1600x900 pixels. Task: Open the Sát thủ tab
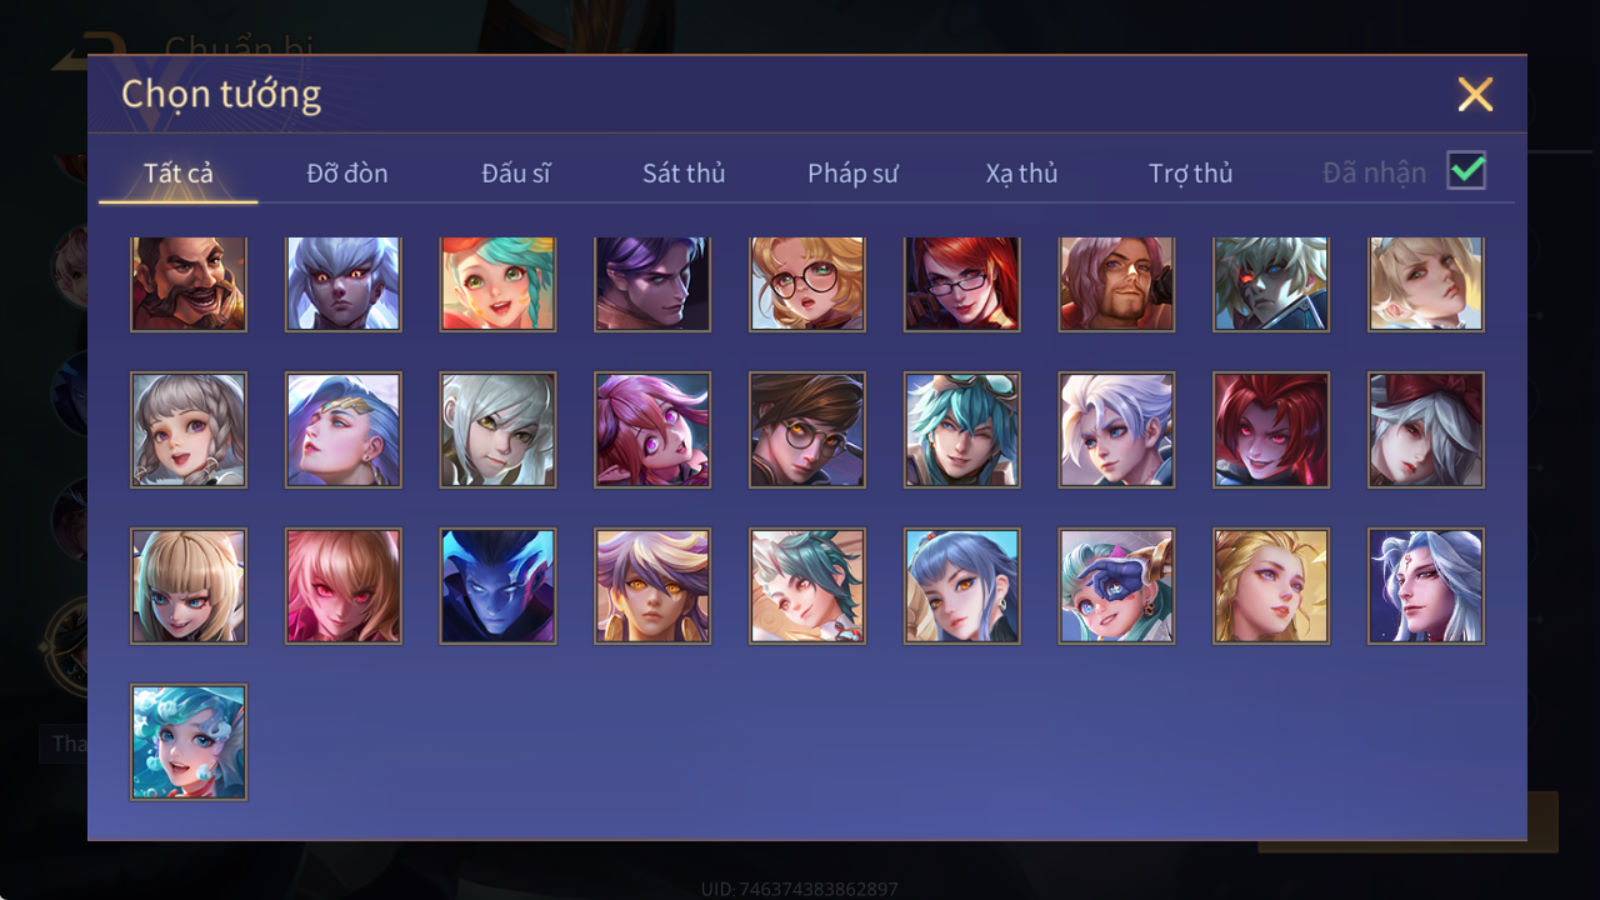(x=684, y=173)
